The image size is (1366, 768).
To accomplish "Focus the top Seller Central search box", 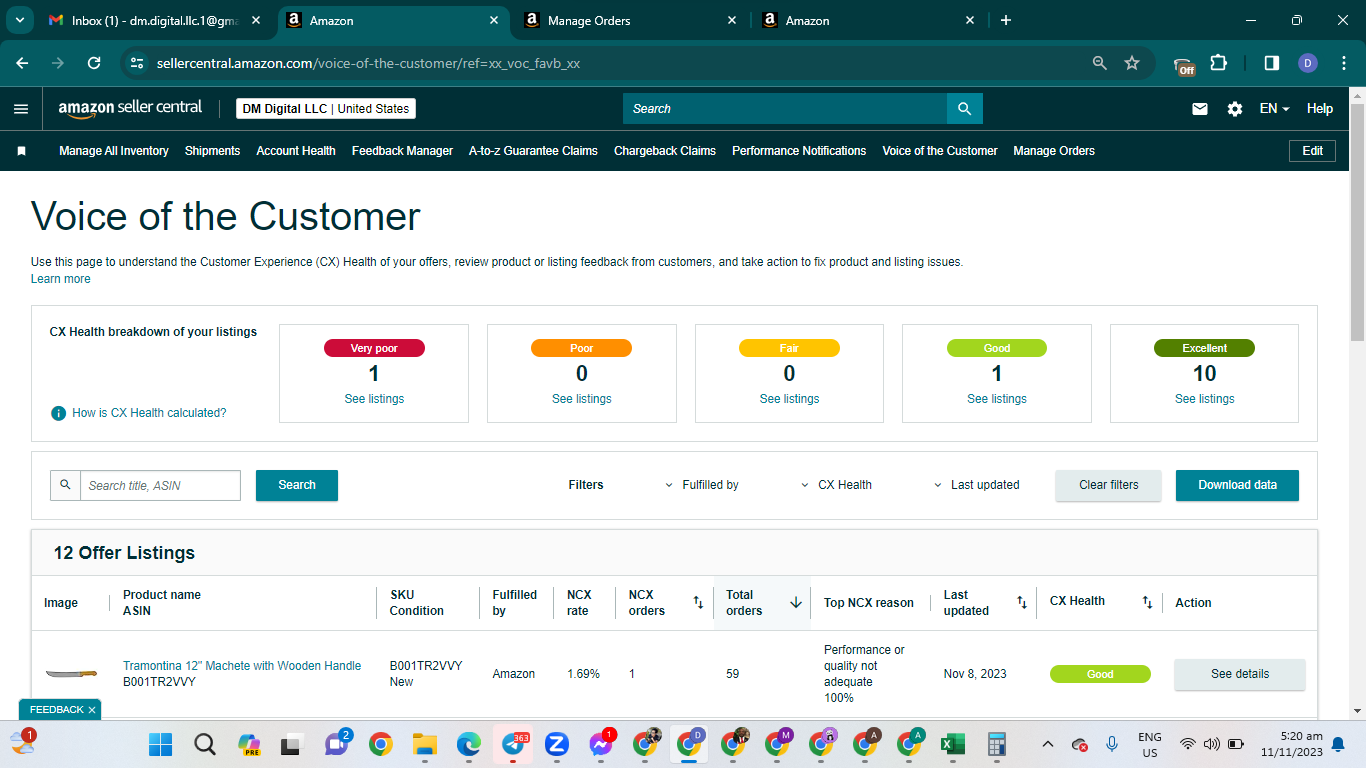I will click(785, 109).
